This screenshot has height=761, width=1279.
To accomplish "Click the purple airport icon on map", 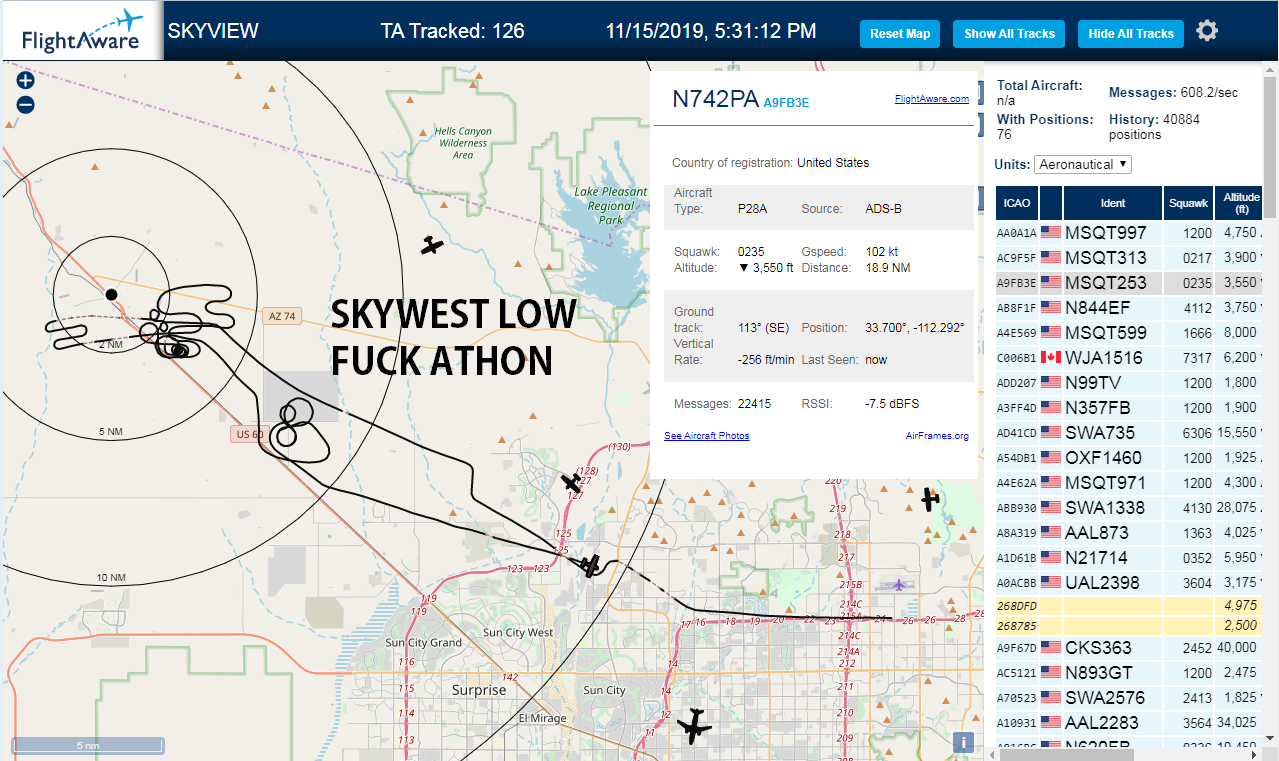I will coord(899,585).
